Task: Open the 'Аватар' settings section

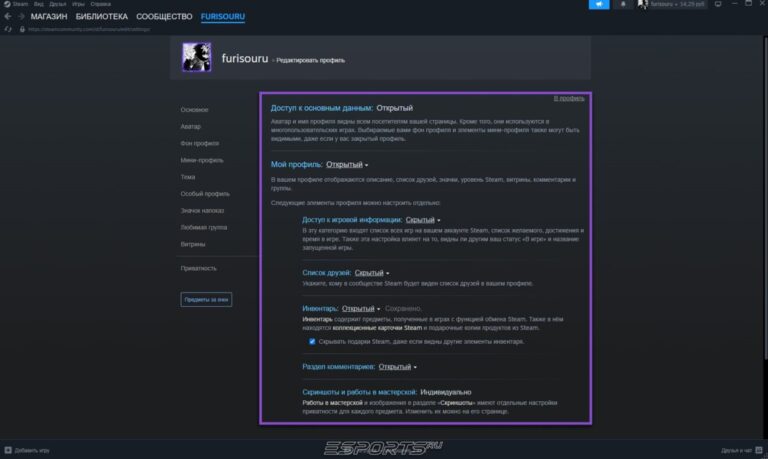Action: 190,126
